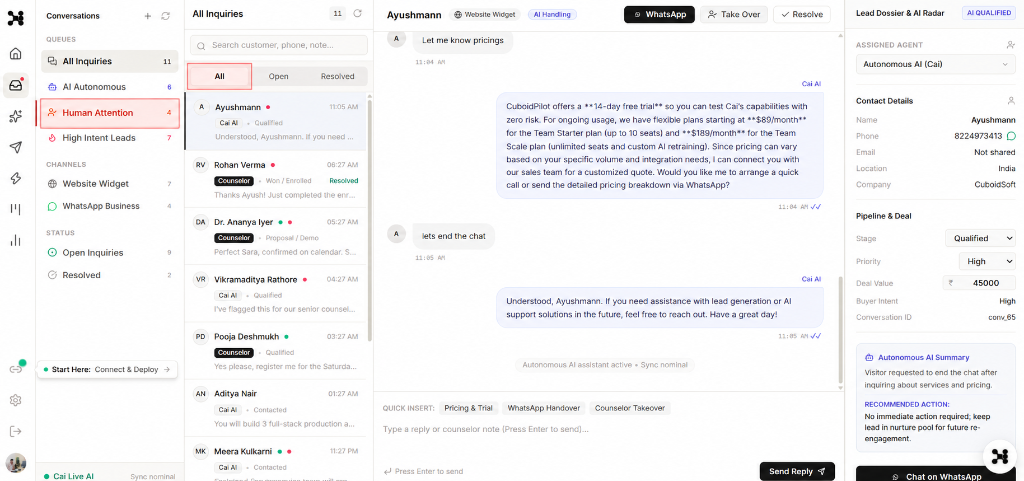Click the link integrations icon in rail
The width and height of the screenshot is (1024, 481).
pos(16,369)
